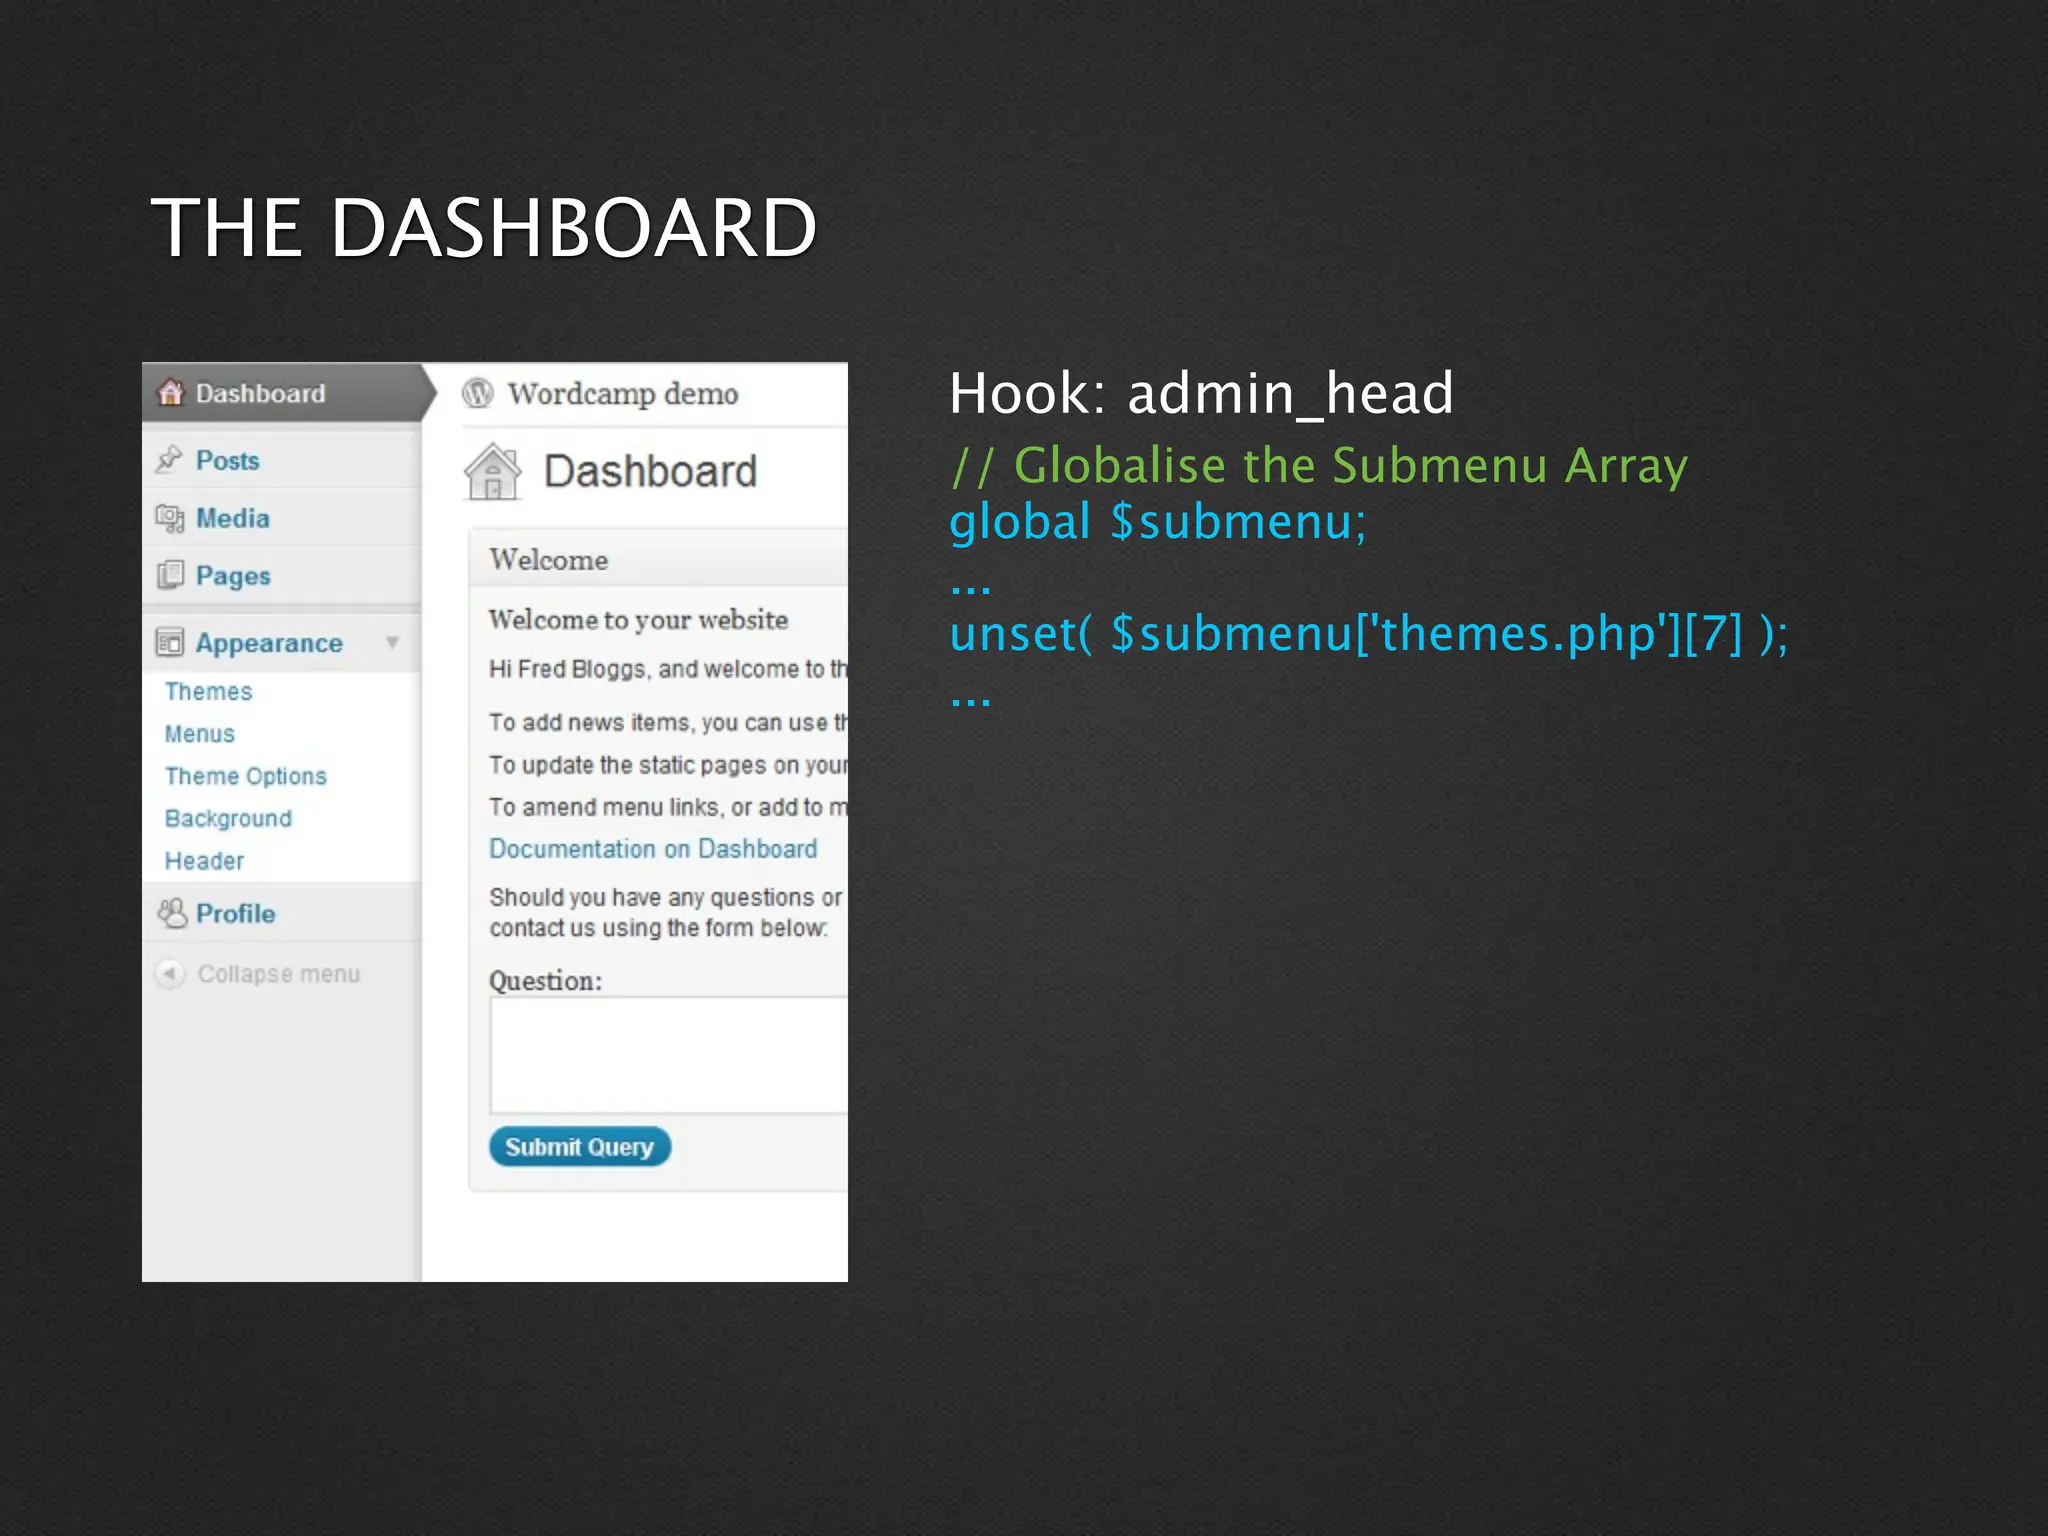Image resolution: width=2048 pixels, height=1536 pixels.
Task: Open Documentation on Dashboard link
Action: pyautogui.click(x=653, y=849)
